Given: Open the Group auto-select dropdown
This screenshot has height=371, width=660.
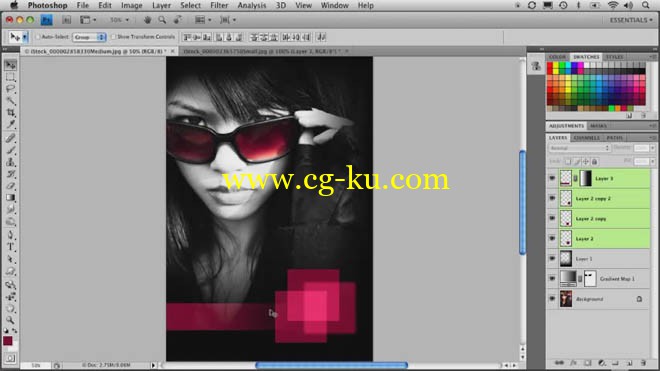Looking at the screenshot, I should (x=89, y=37).
